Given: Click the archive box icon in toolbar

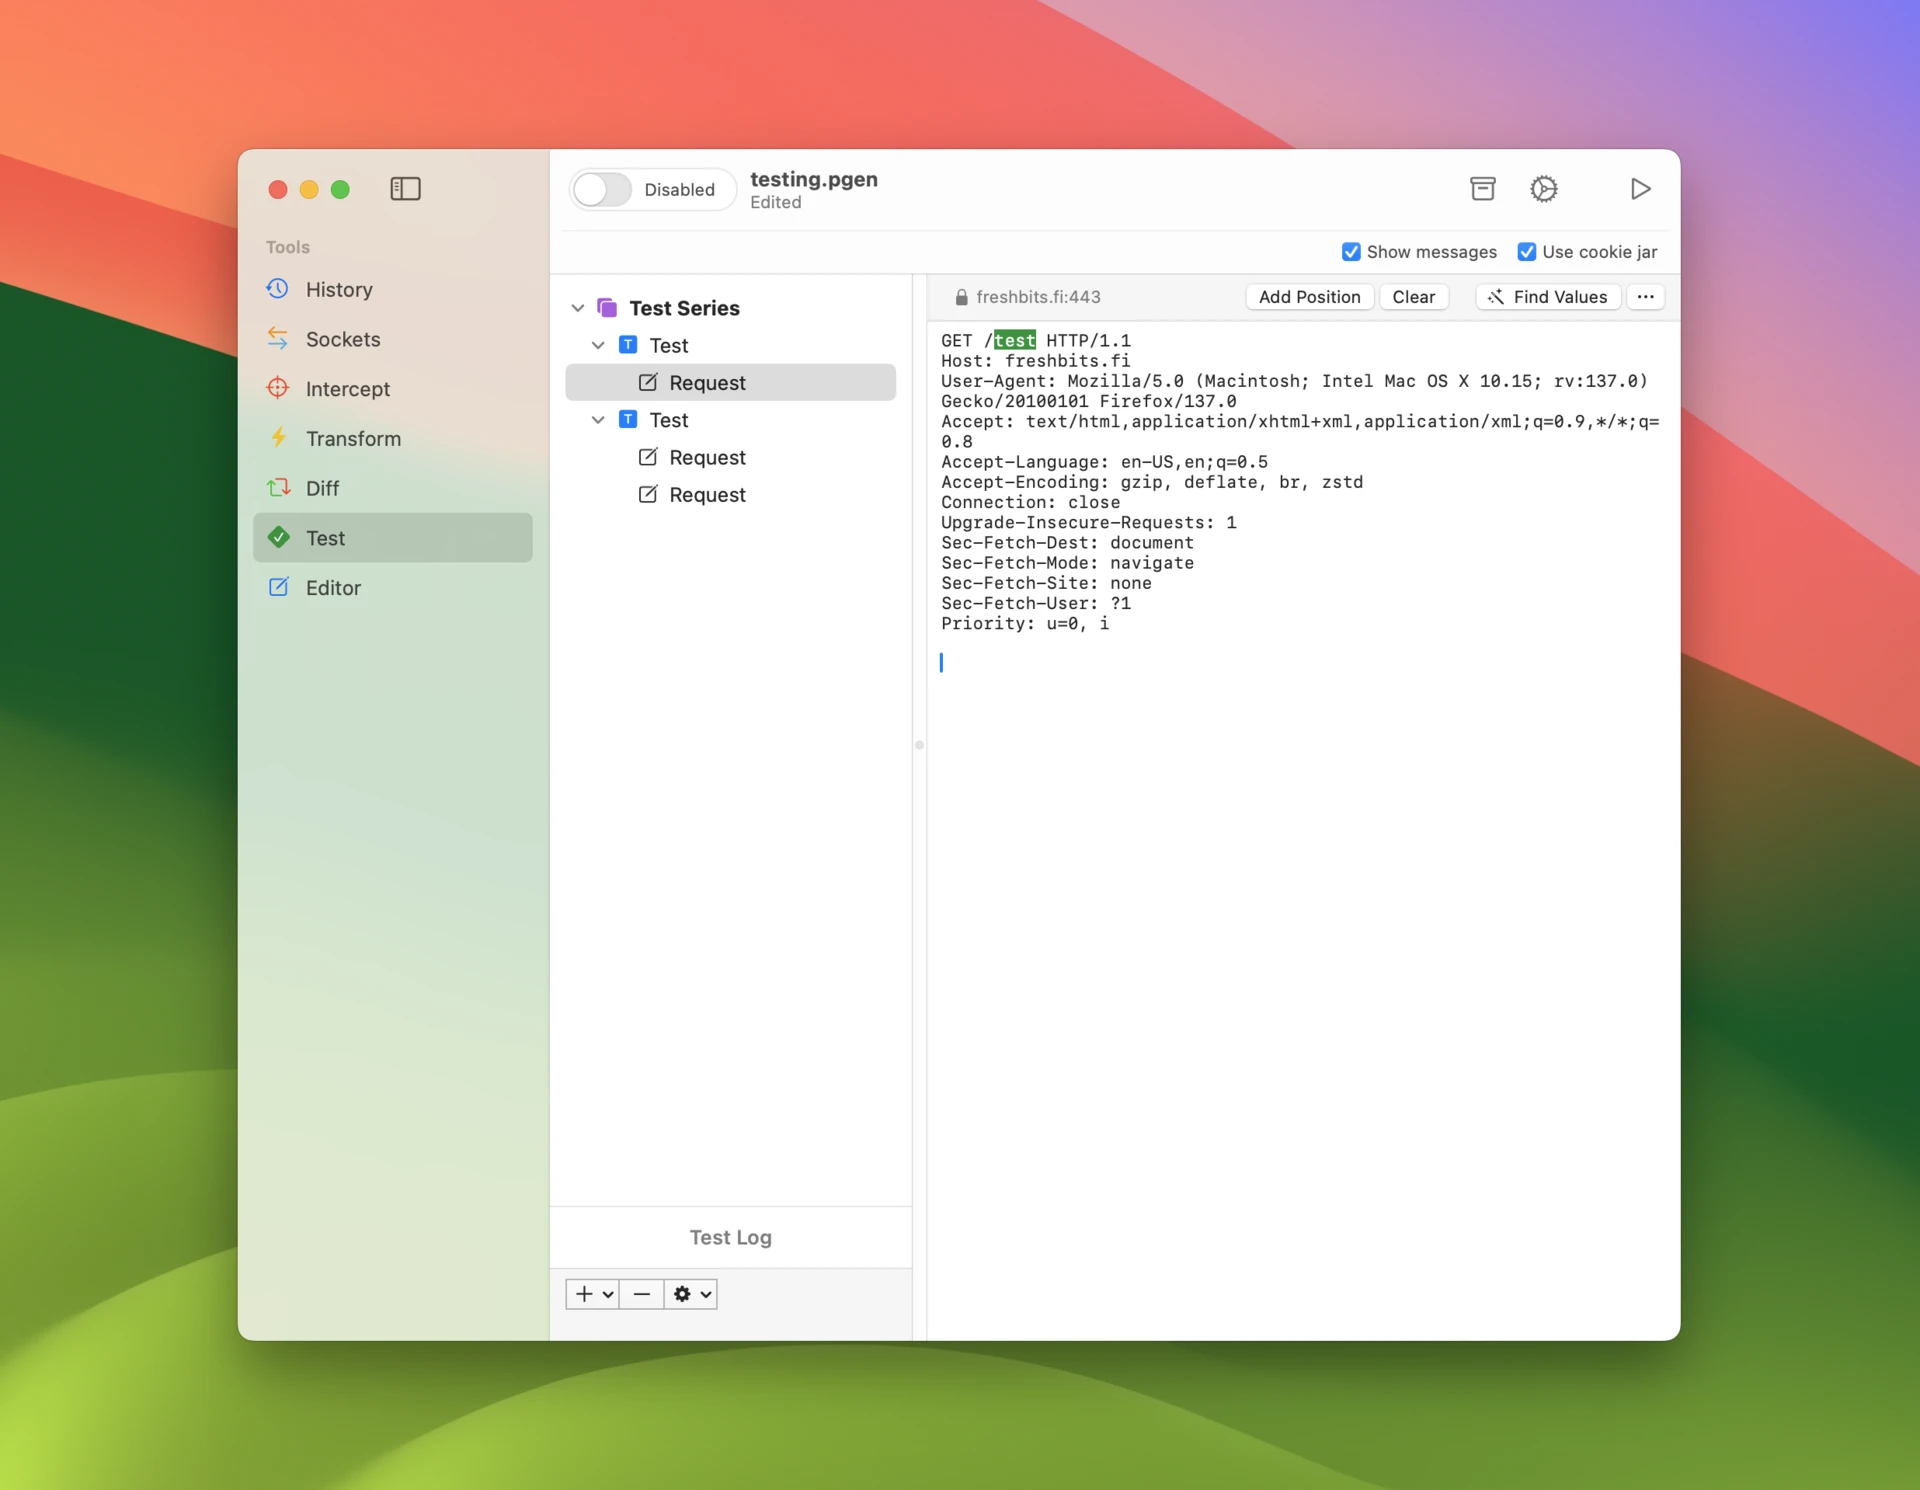Looking at the screenshot, I should (1482, 189).
